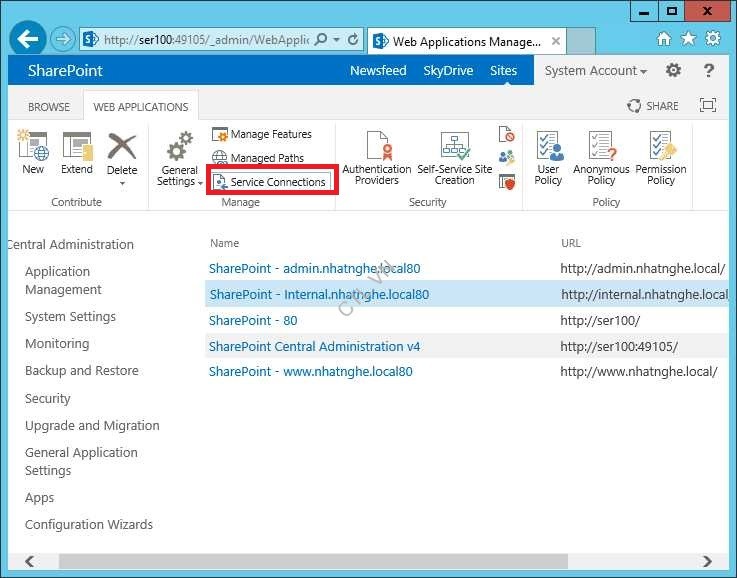Open SkyDrive in the top bar

point(448,70)
